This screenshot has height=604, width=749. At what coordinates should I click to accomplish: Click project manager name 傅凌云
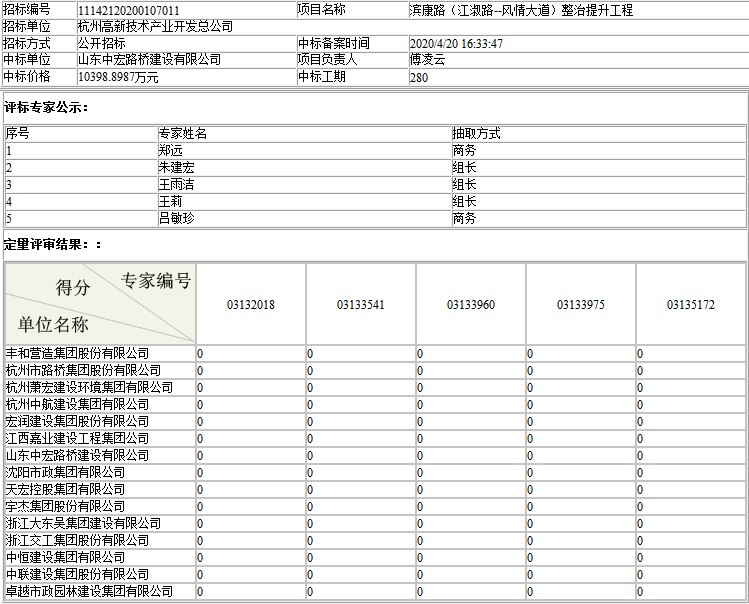pyautogui.click(x=428, y=60)
